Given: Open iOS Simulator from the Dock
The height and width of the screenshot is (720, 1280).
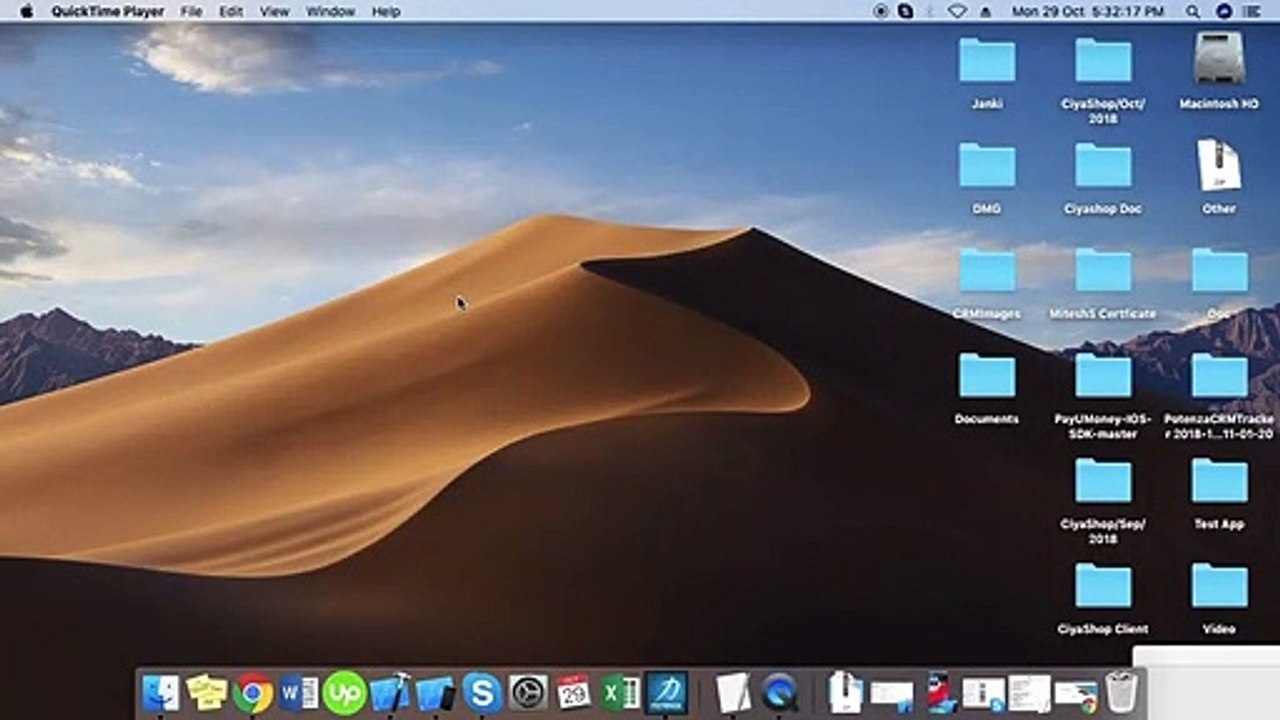Looking at the screenshot, I should pyautogui.click(x=435, y=693).
